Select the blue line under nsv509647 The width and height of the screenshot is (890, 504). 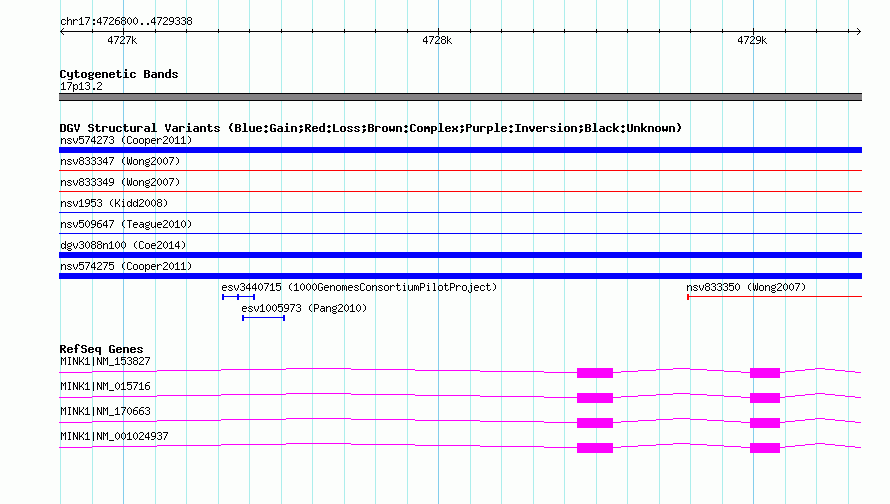460,233
